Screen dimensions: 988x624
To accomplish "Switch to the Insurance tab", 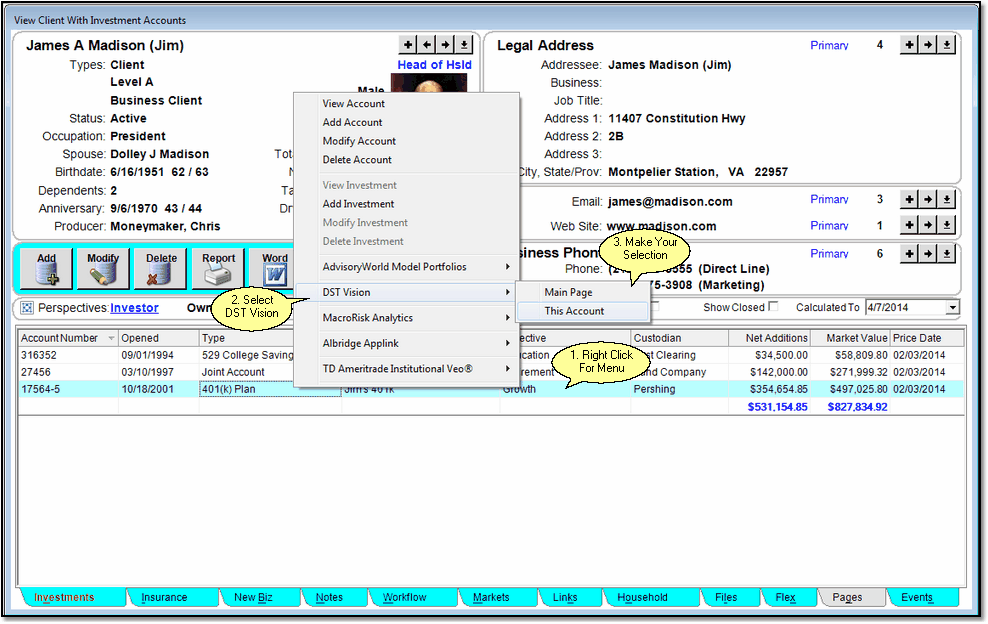I will pos(164,597).
